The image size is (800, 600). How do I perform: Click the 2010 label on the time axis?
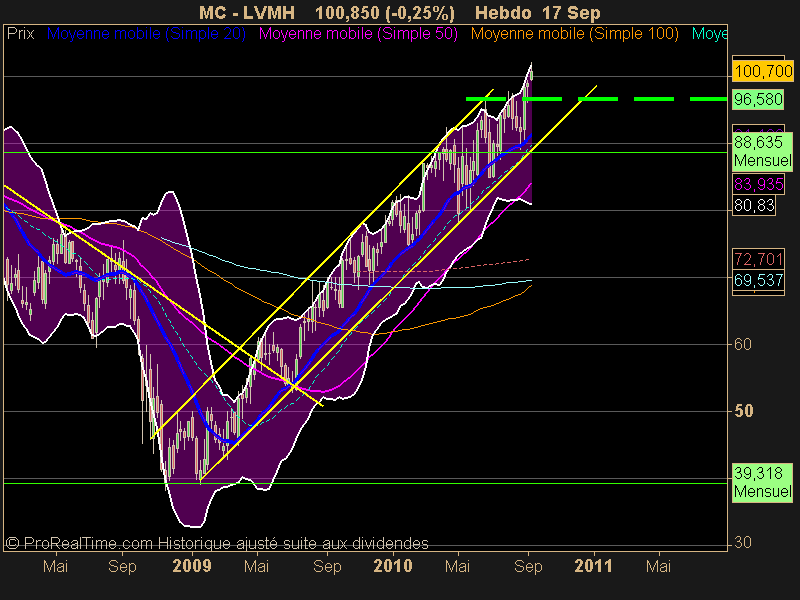tap(393, 566)
